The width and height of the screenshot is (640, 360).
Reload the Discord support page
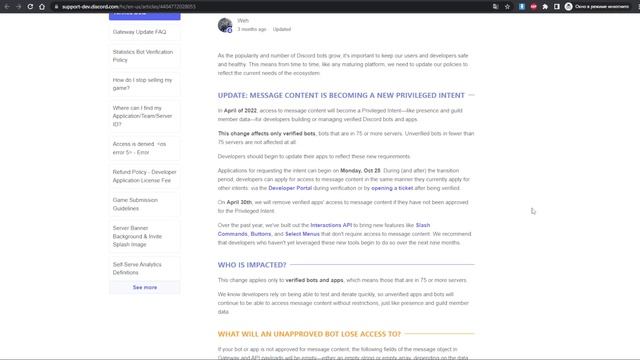(x=30, y=7)
